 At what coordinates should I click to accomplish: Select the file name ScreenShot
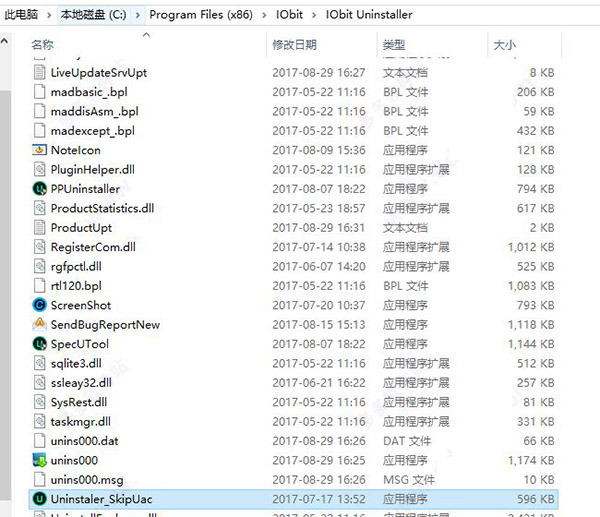click(81, 305)
